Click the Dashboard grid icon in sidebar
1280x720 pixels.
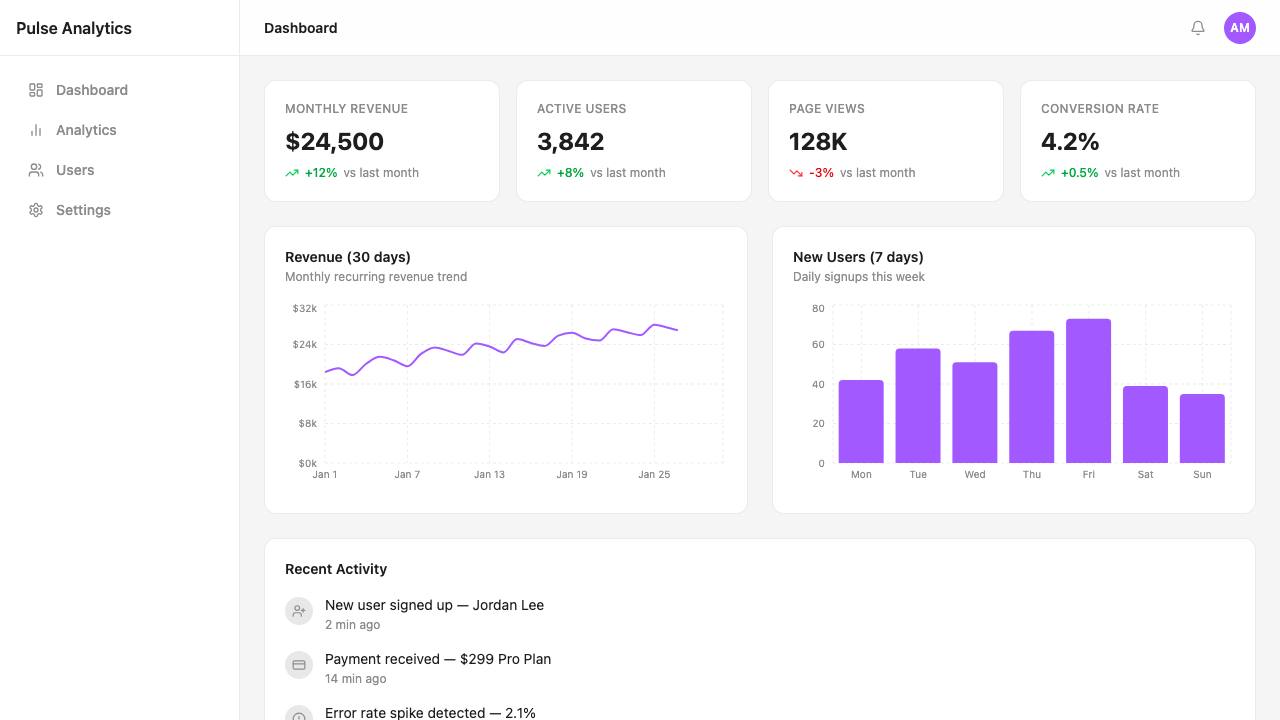pos(36,90)
